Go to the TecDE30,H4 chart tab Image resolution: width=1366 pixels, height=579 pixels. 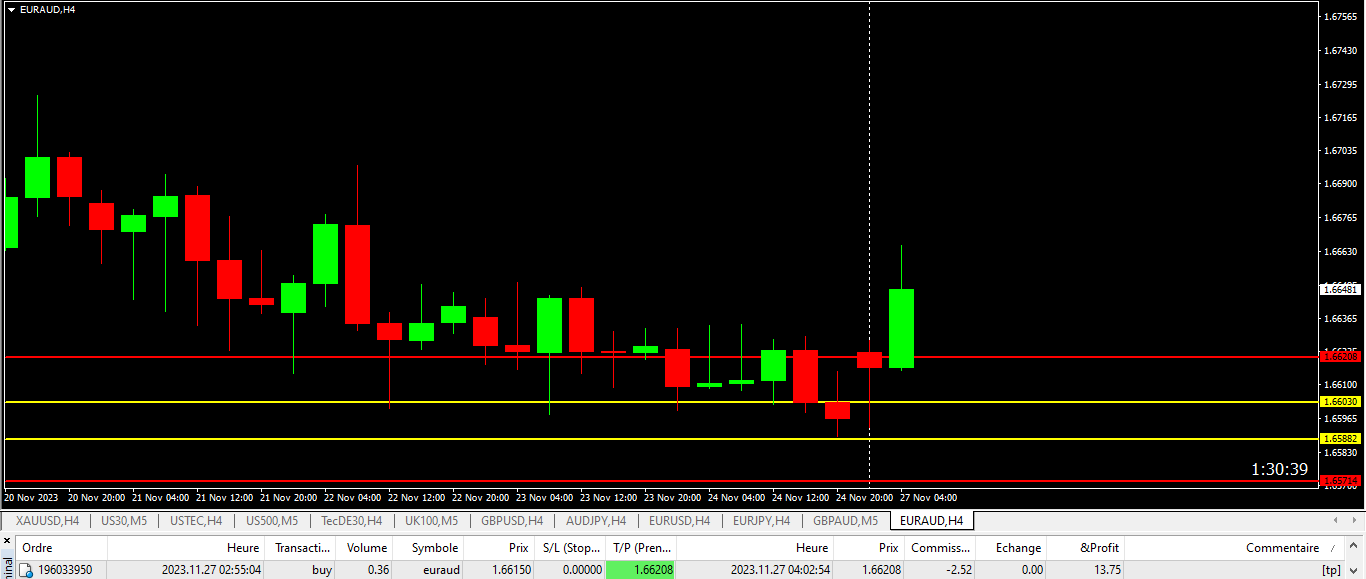click(x=350, y=521)
